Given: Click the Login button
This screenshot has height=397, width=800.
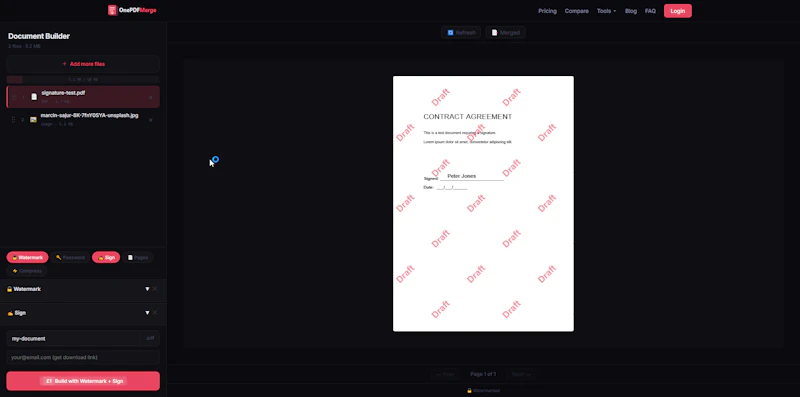Looking at the screenshot, I should [678, 11].
